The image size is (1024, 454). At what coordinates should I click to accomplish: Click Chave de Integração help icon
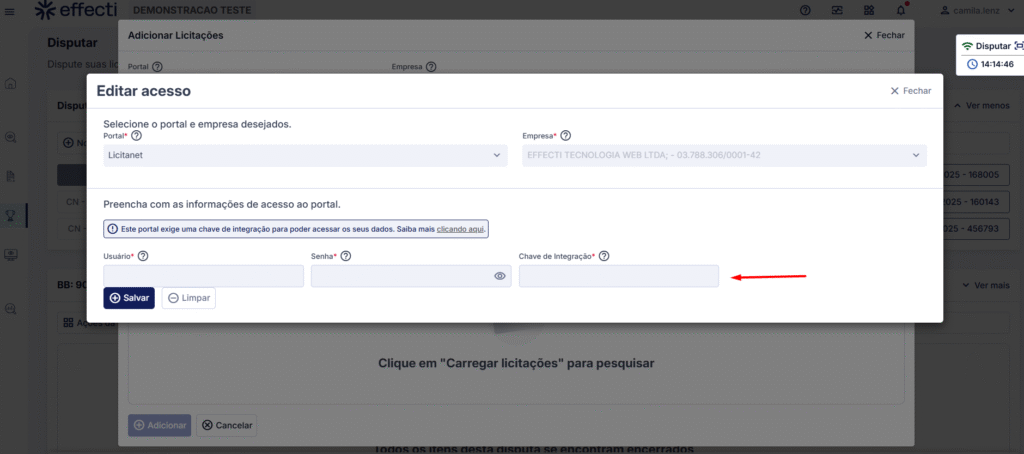coord(604,256)
